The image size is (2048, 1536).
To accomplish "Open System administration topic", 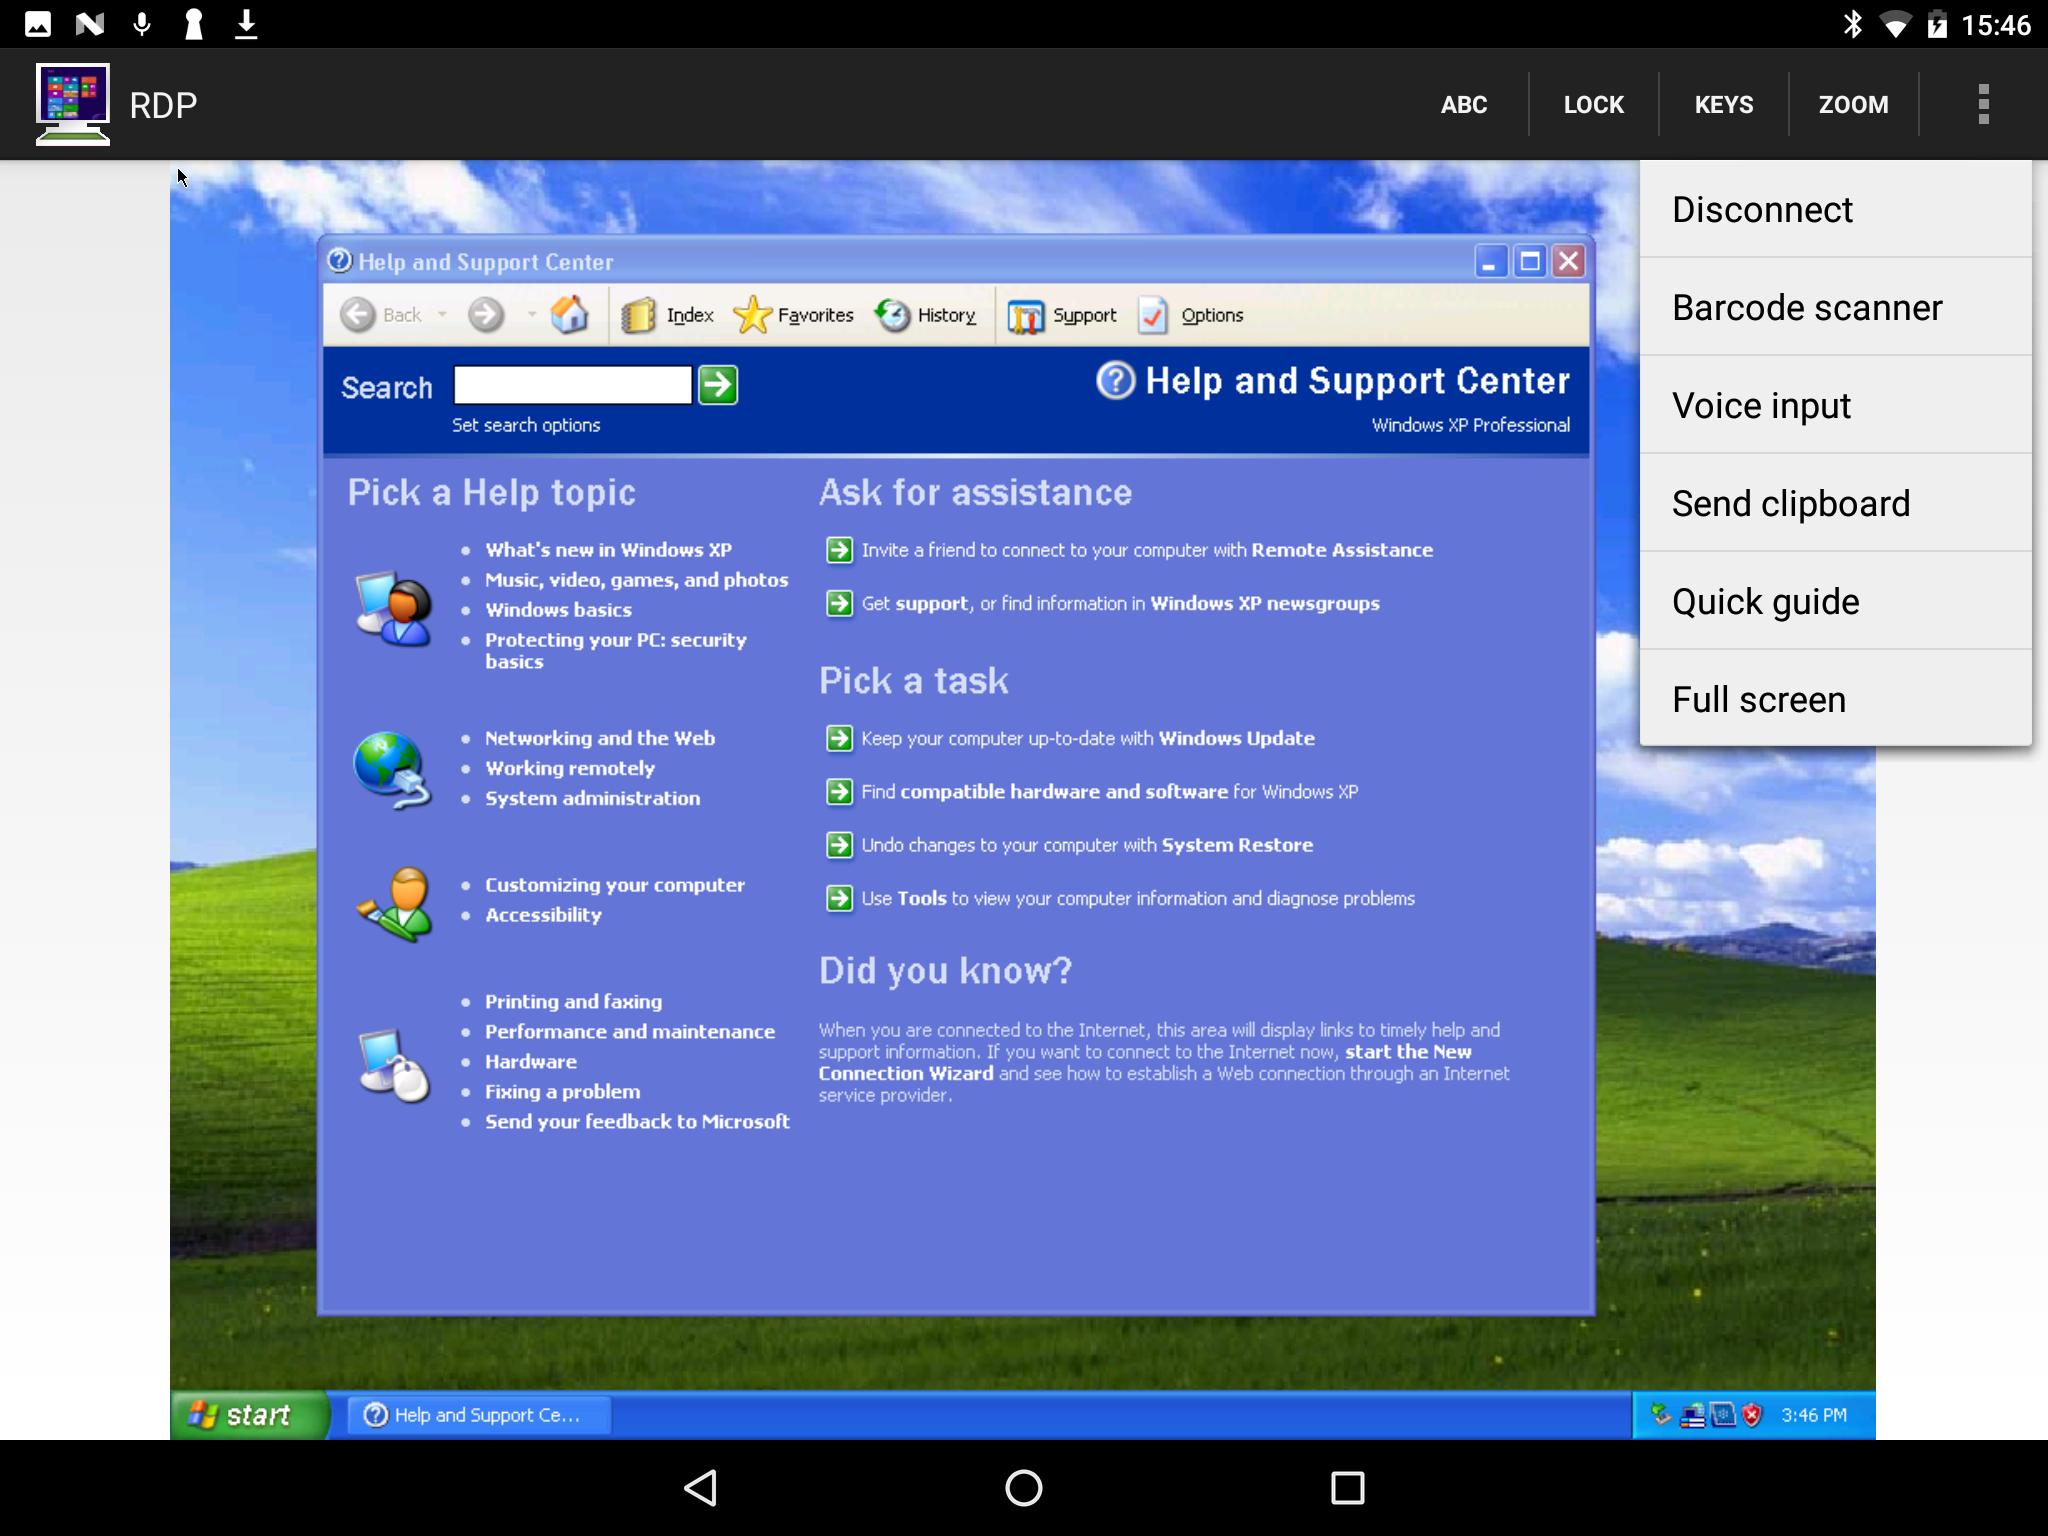I will [x=592, y=798].
